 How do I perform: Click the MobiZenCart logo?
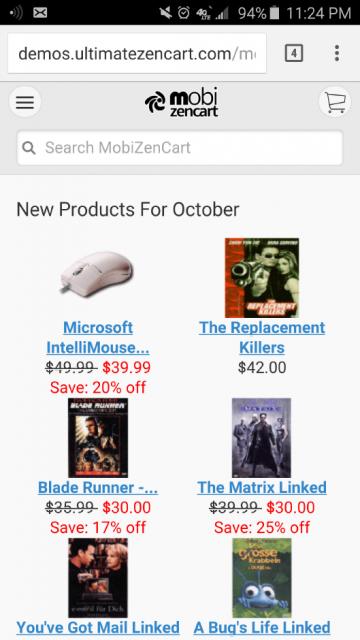tap(182, 102)
